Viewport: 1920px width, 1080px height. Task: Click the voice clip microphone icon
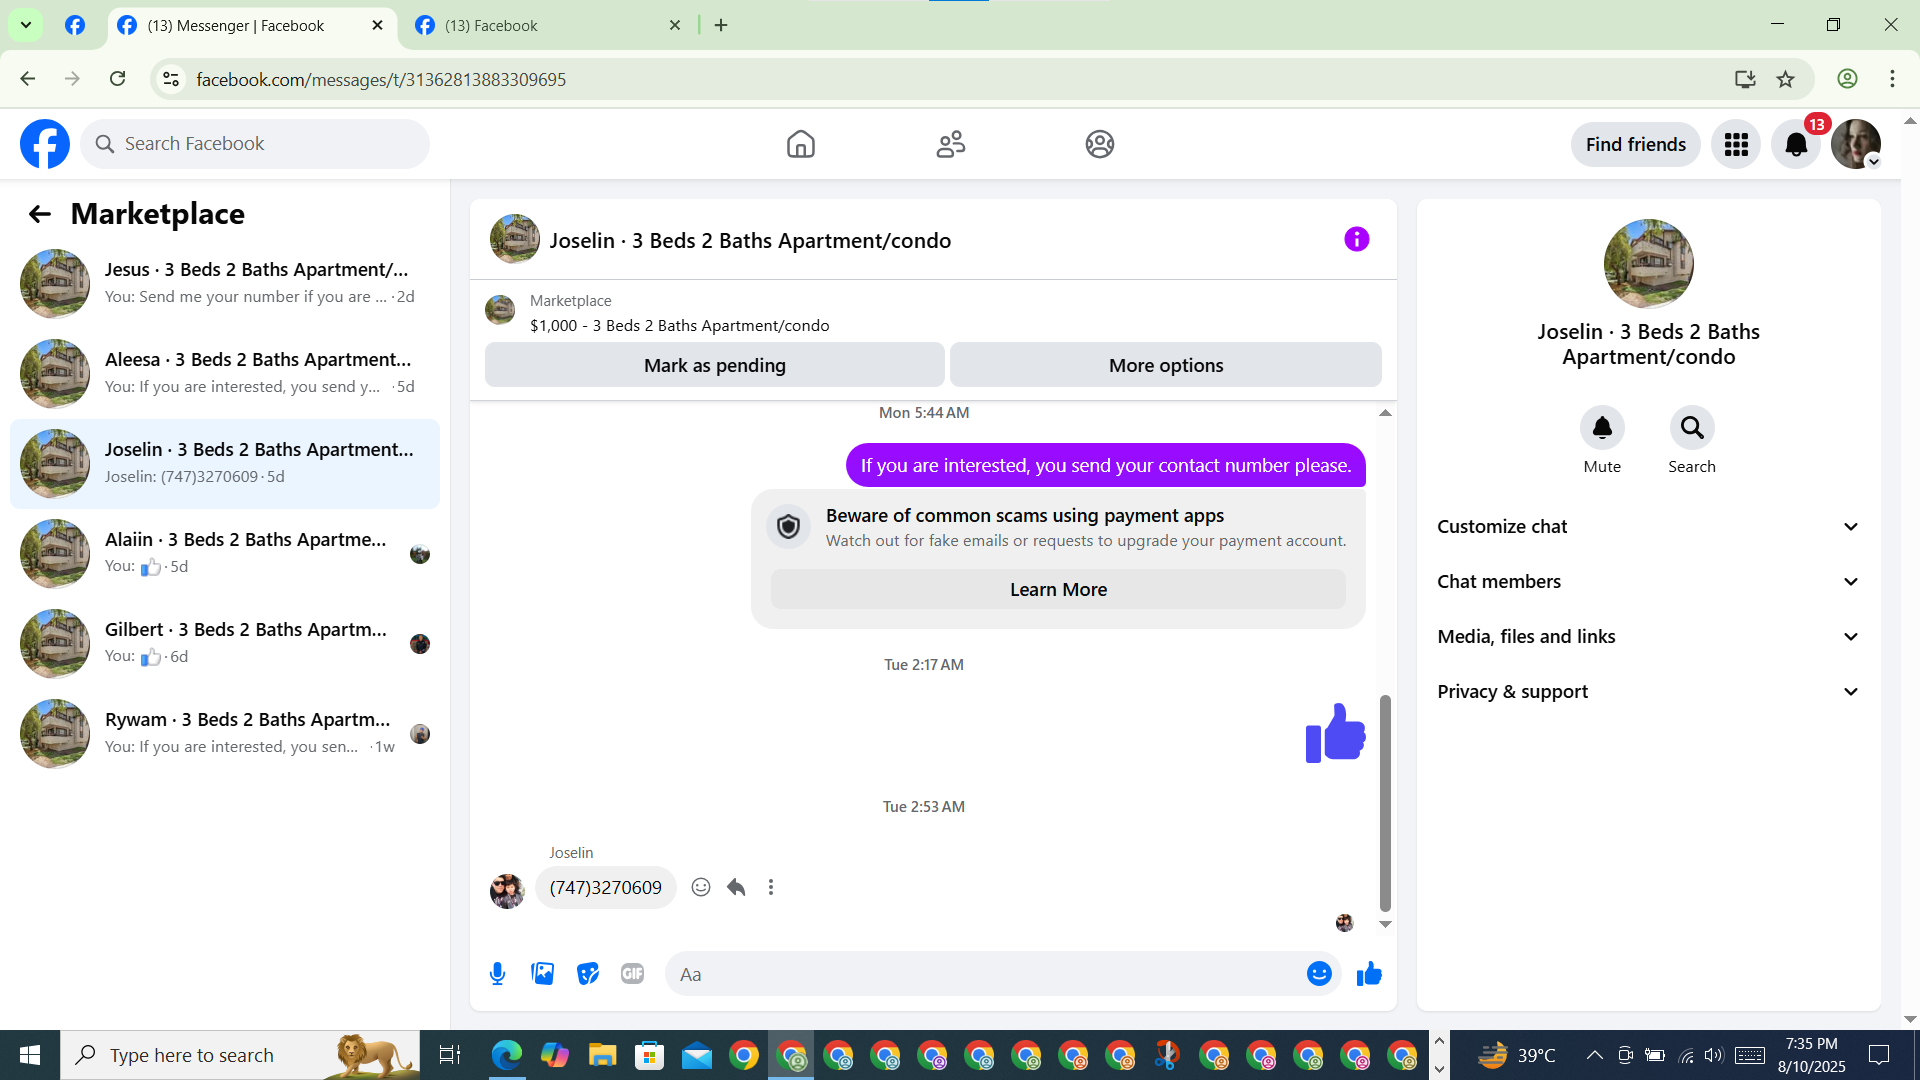coord(497,974)
